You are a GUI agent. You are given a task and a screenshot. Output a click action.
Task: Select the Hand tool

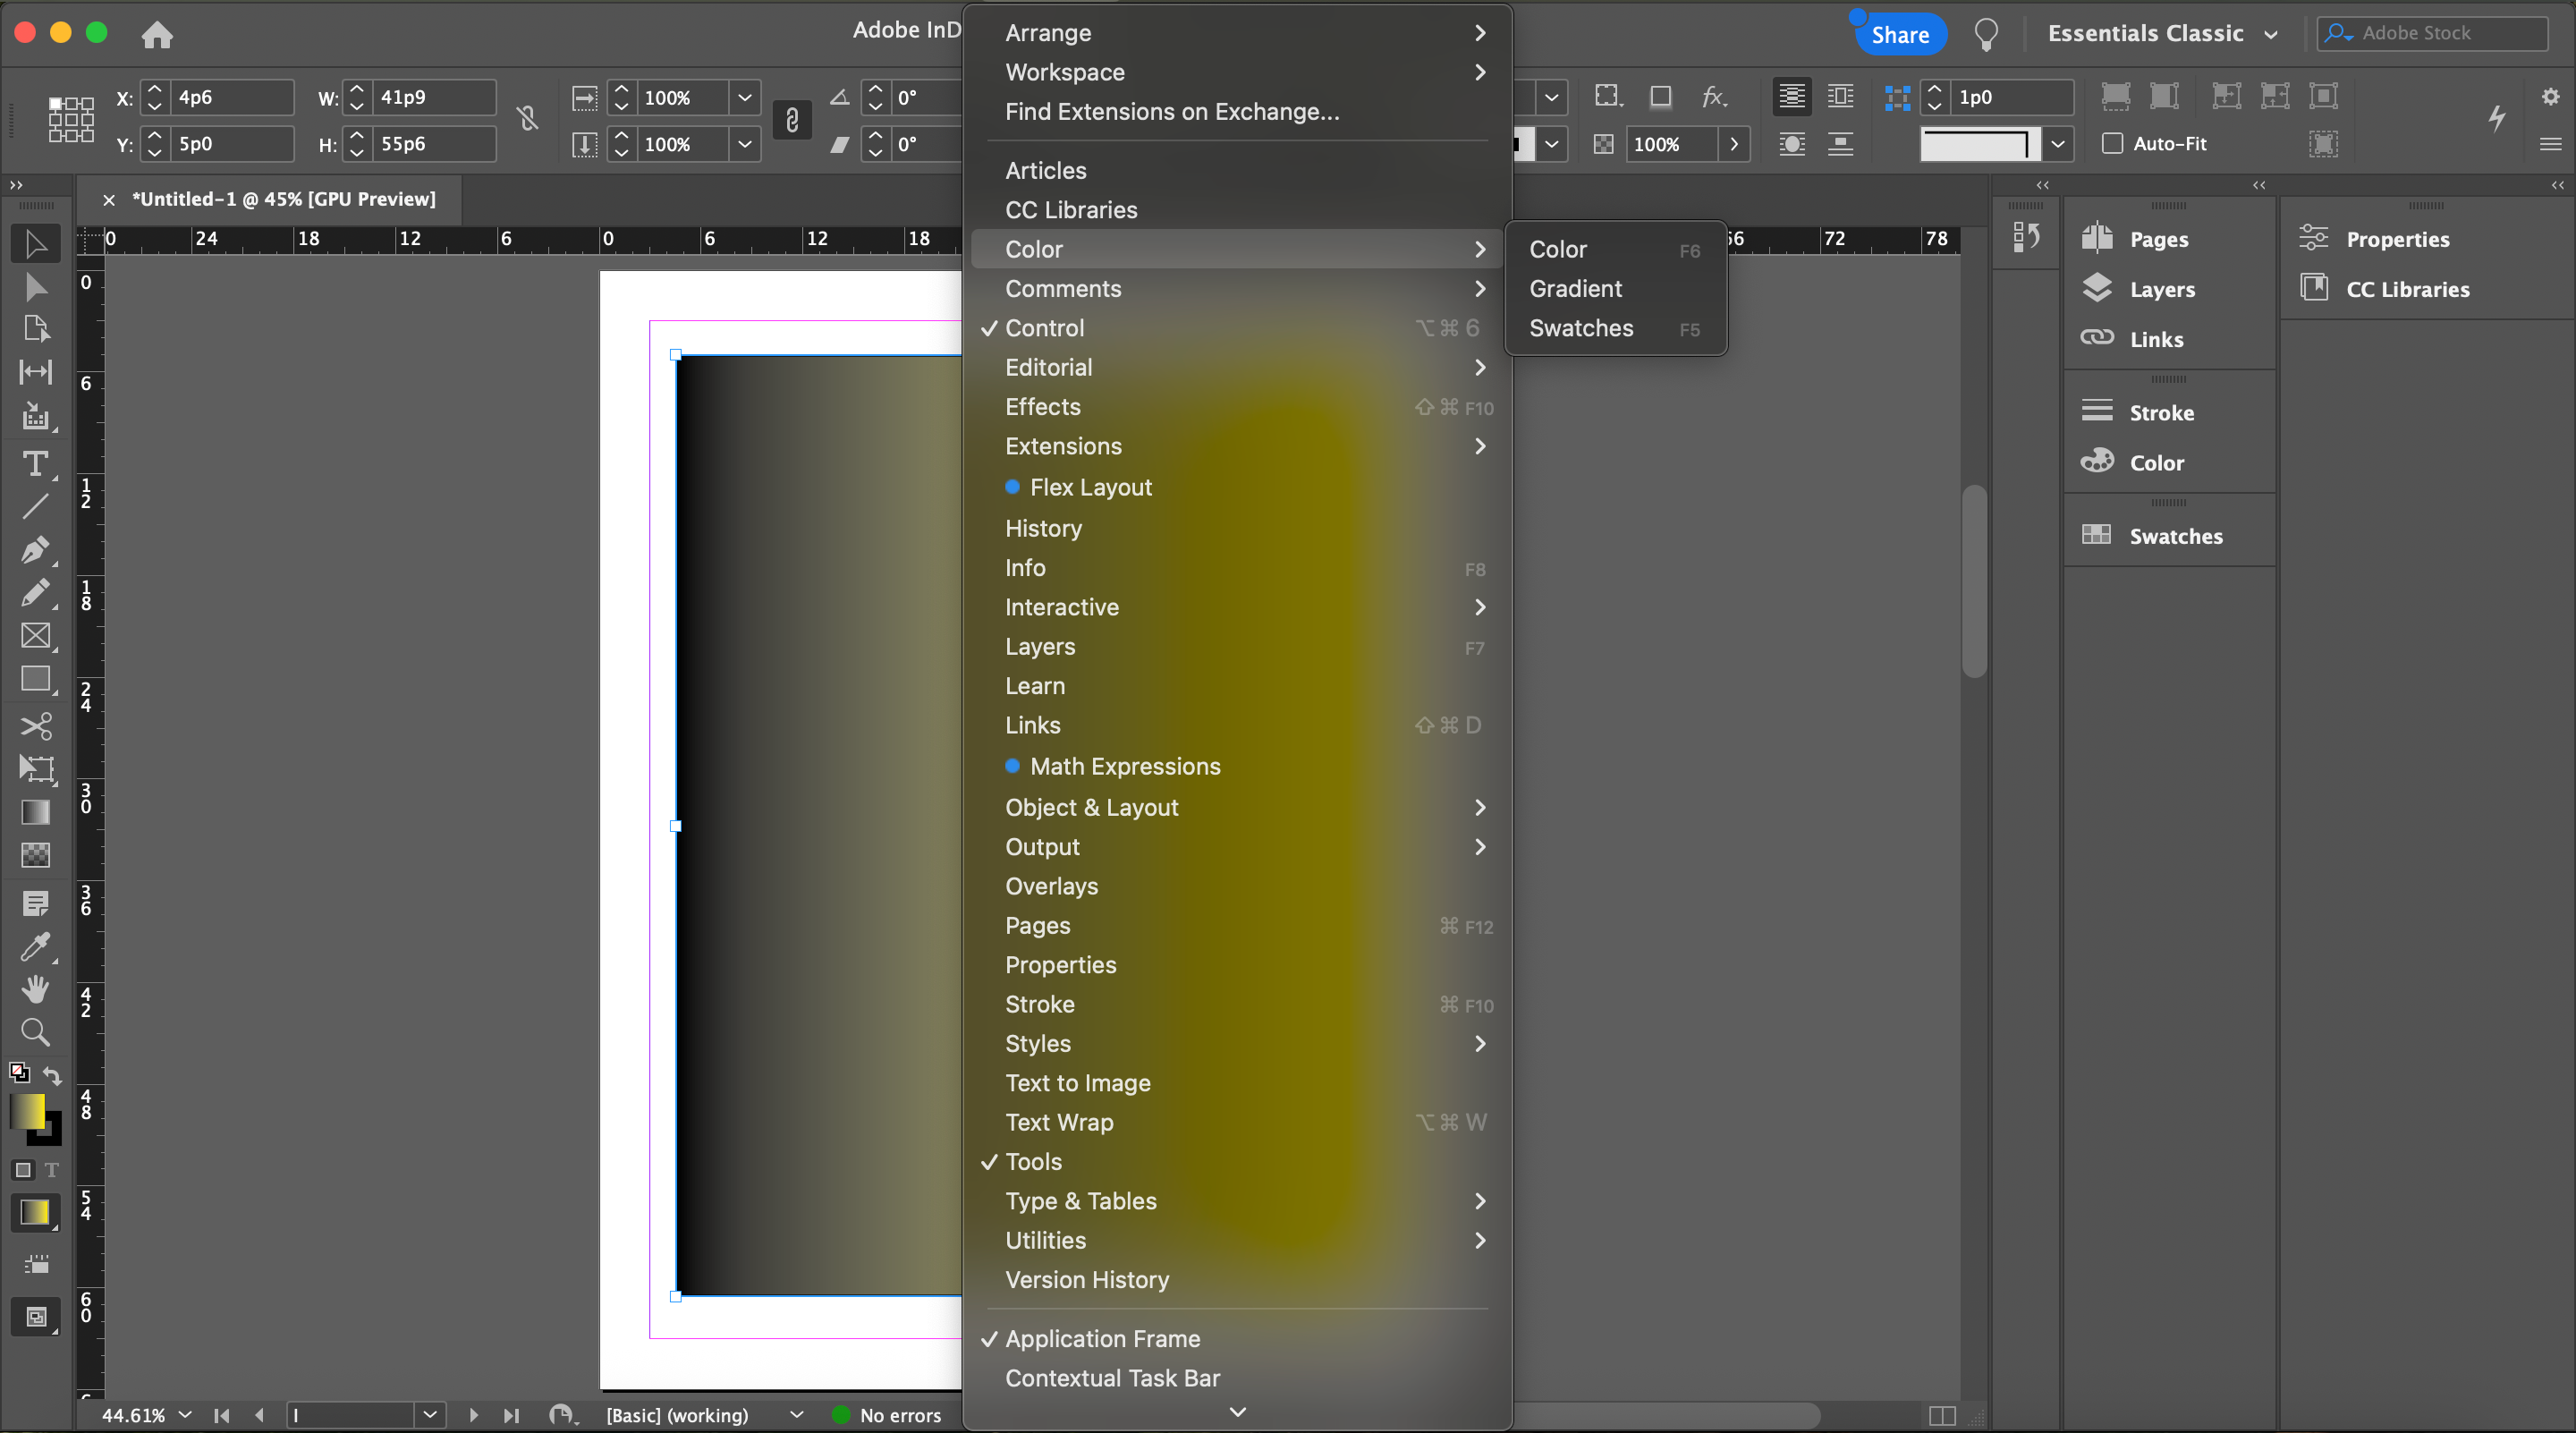coord(35,989)
